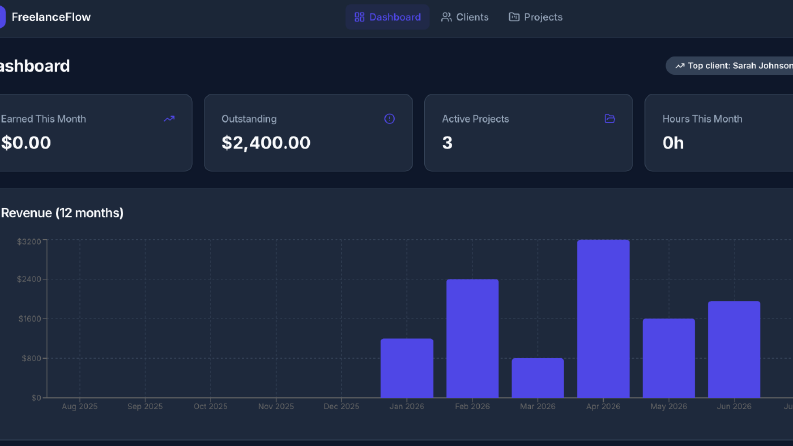Click the trending-up icon on Earned This Month card
Screen dimensions: 793x446
(169, 119)
